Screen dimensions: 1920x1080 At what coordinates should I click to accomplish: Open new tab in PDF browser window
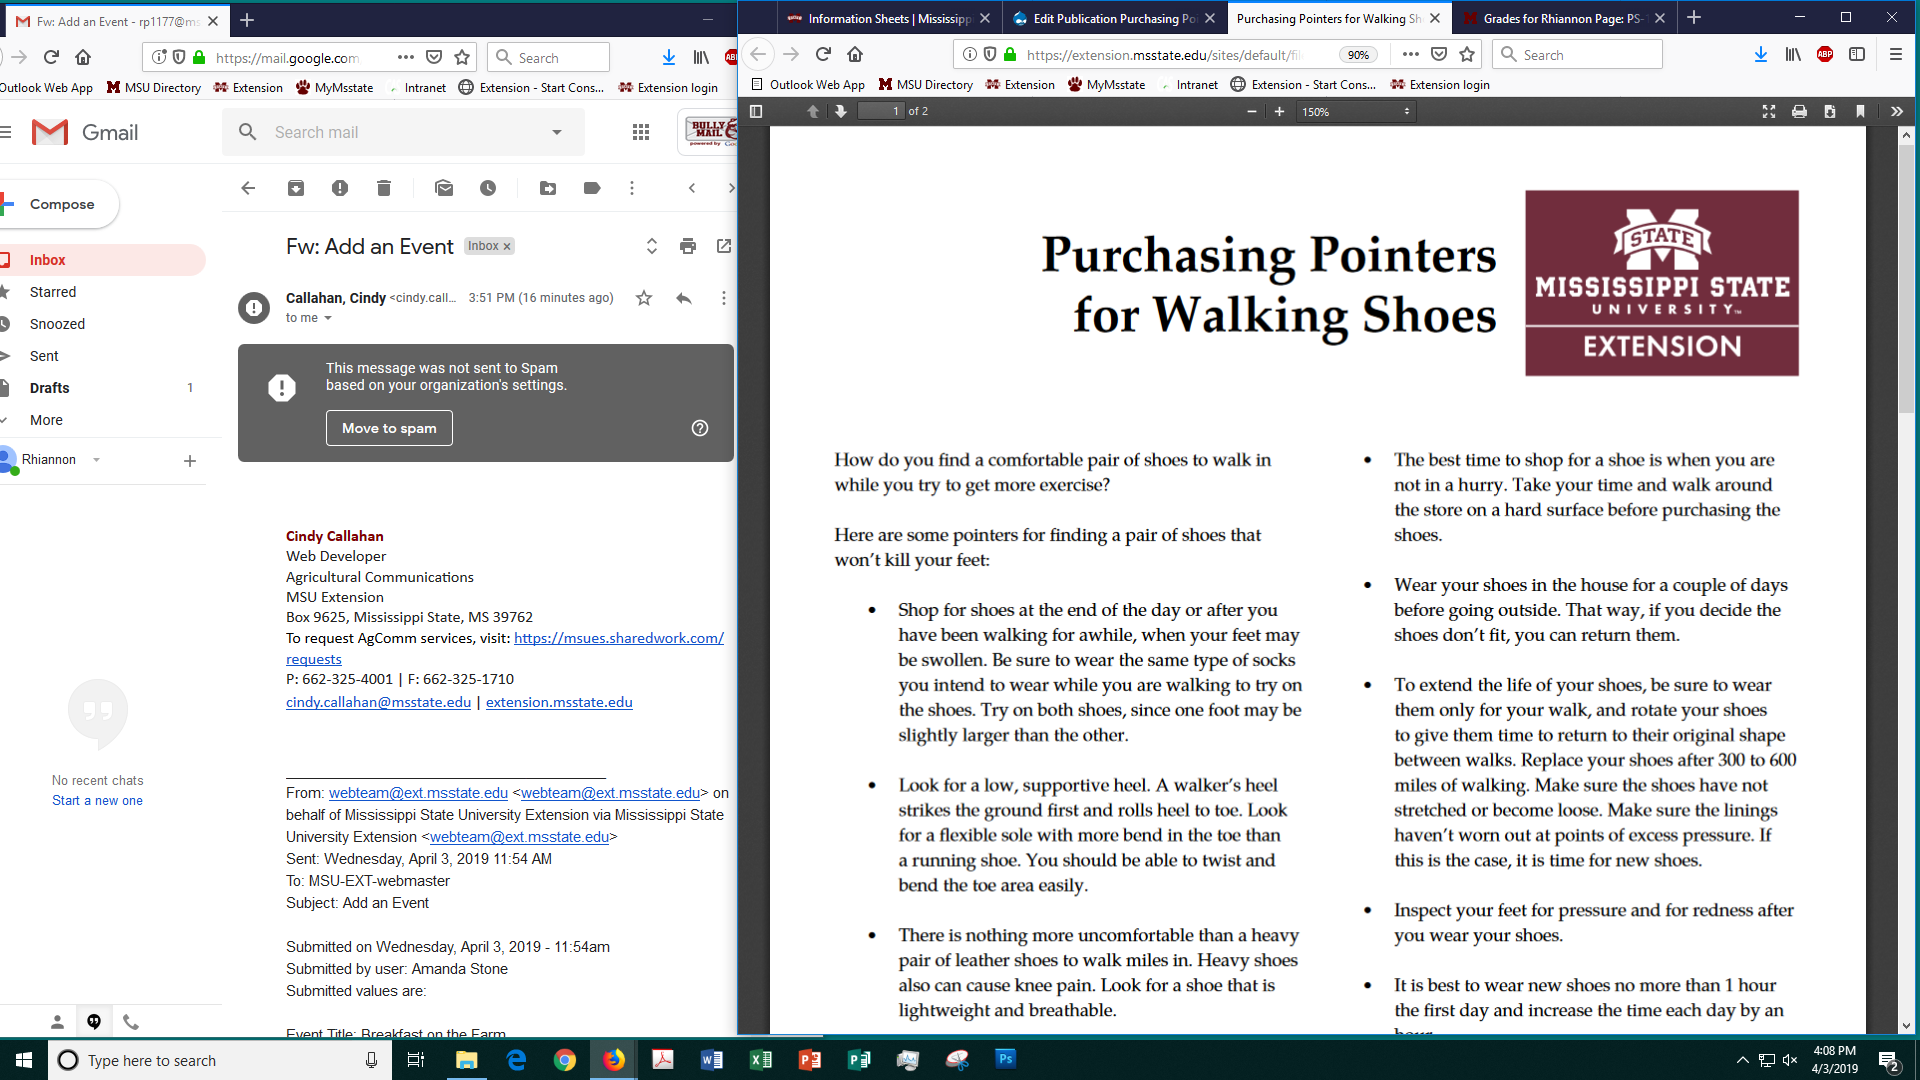point(1694,18)
